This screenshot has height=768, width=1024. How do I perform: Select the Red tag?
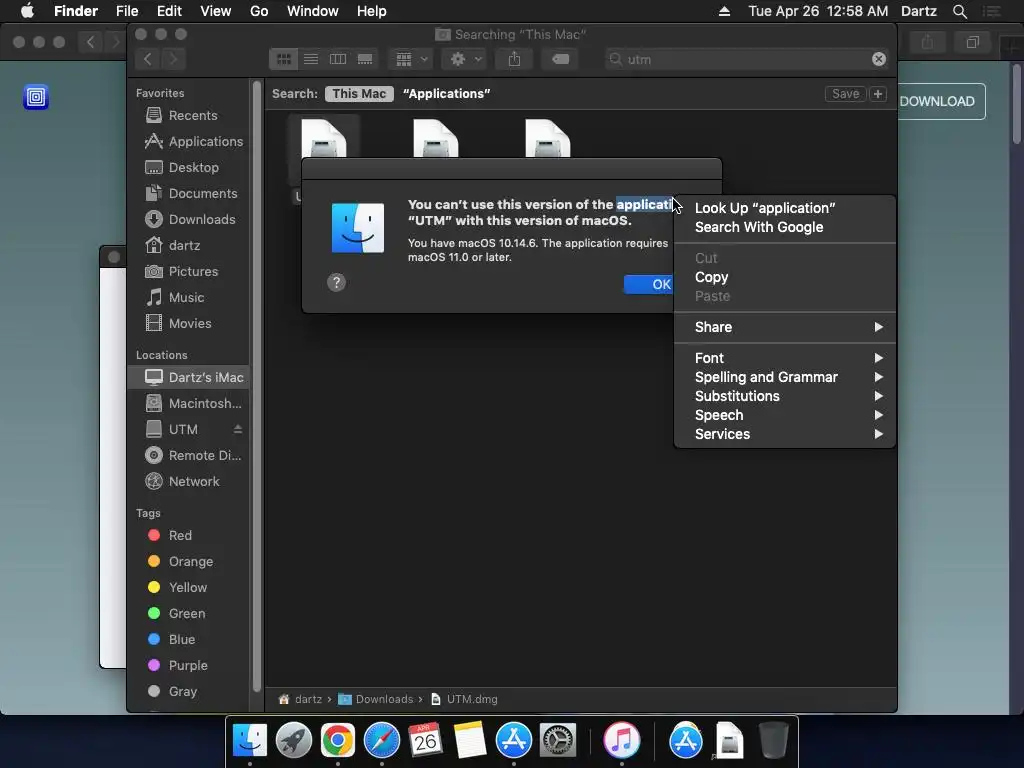pyautogui.click(x=189, y=536)
